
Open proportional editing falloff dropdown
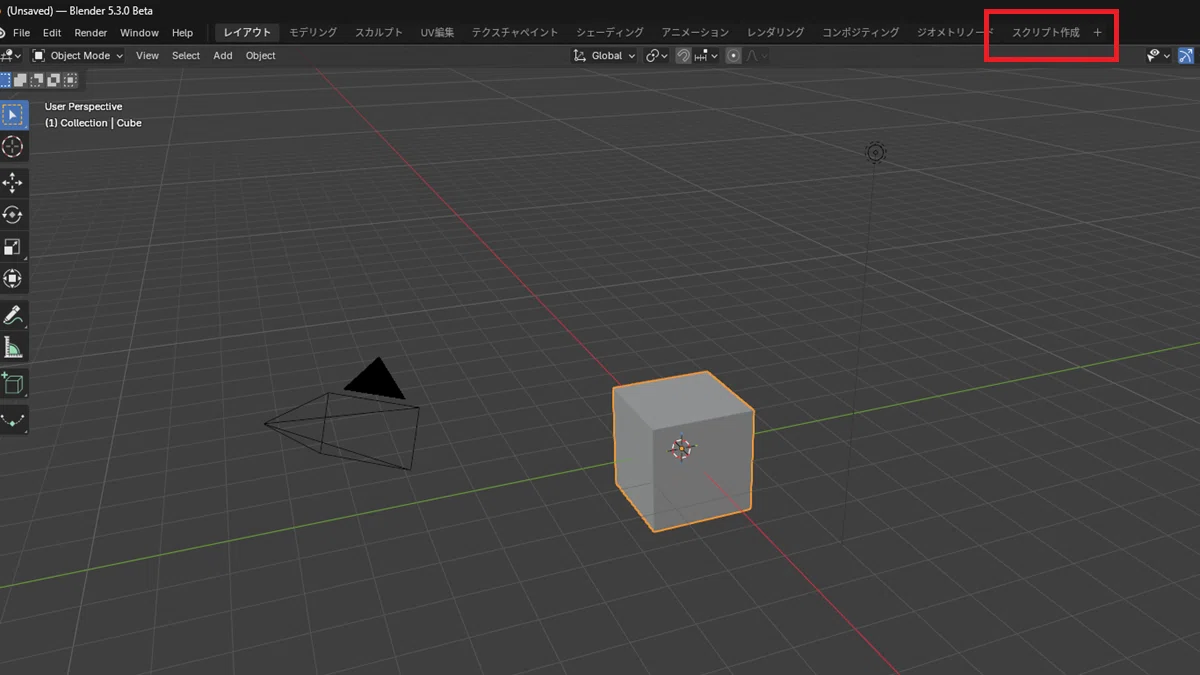point(757,56)
